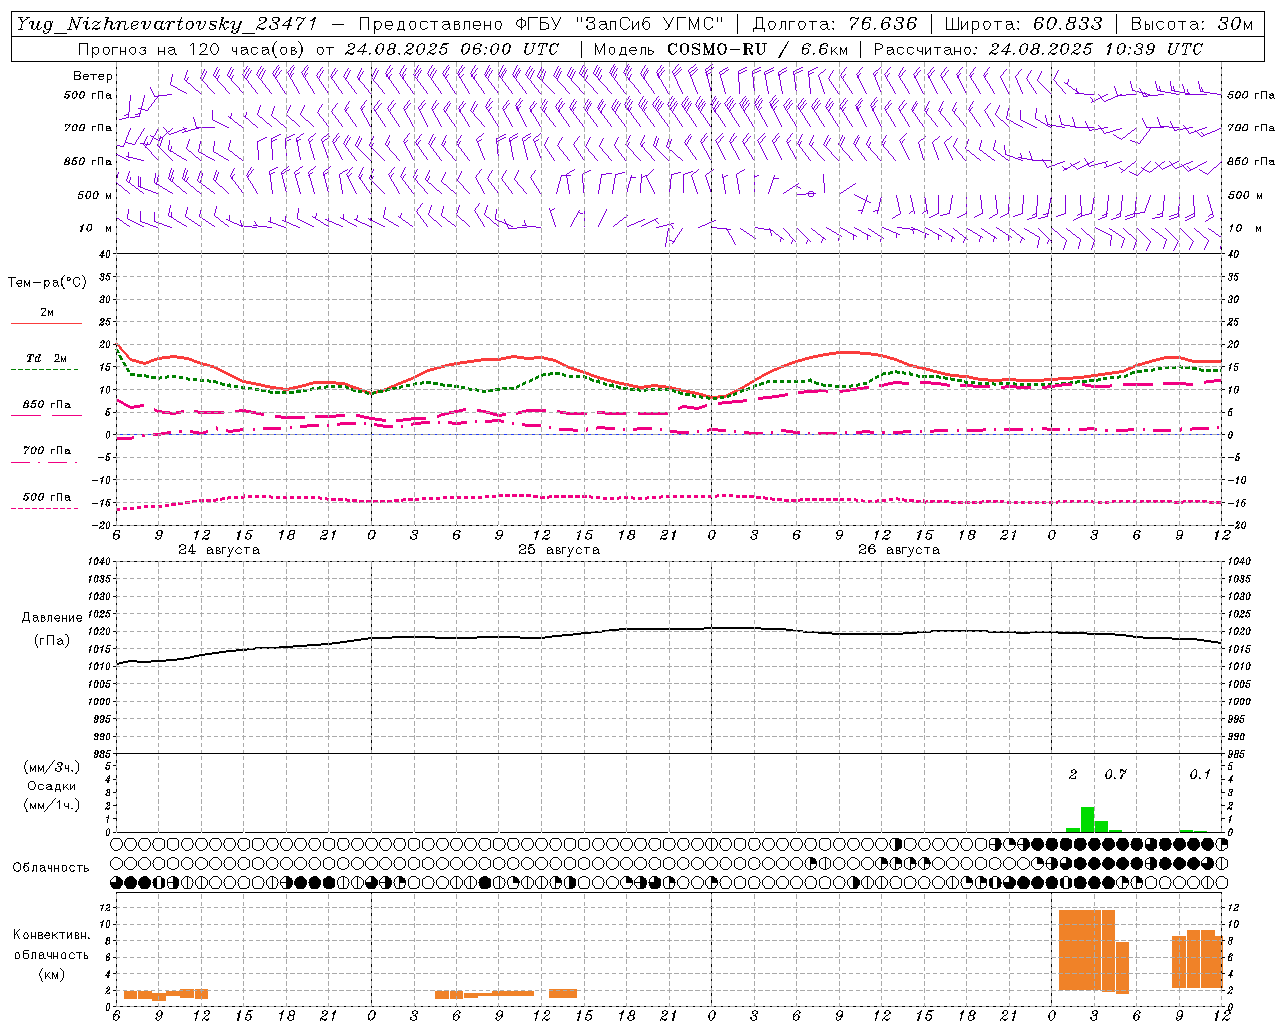Viewport: 1280px width, 1024px height.
Task: Click the 'Модель COSMO-RU / 6.6км' label
Action: tap(720, 49)
